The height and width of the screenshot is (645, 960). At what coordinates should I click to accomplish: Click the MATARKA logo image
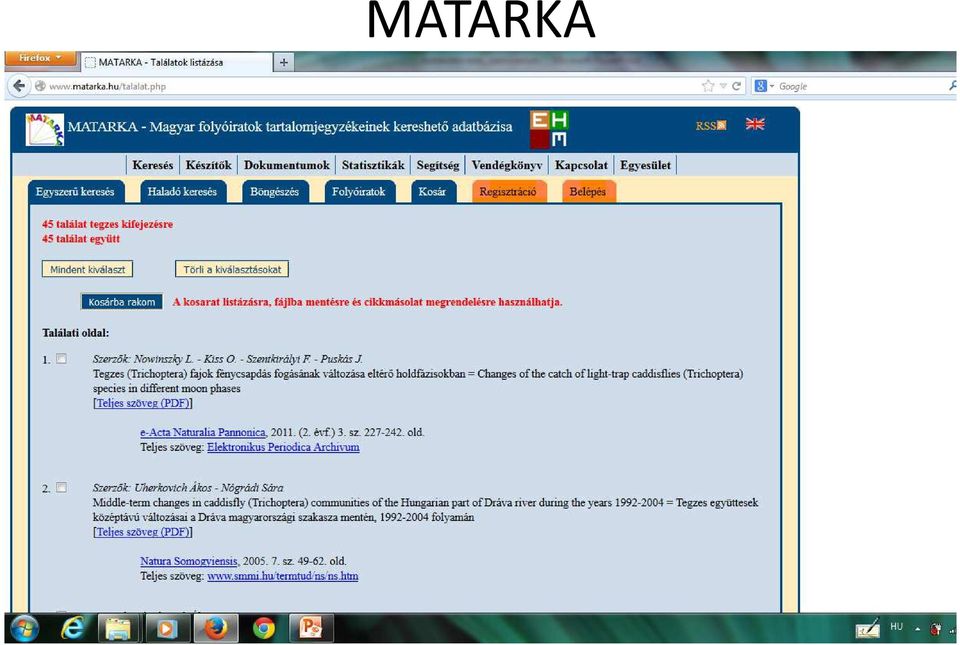(x=45, y=129)
